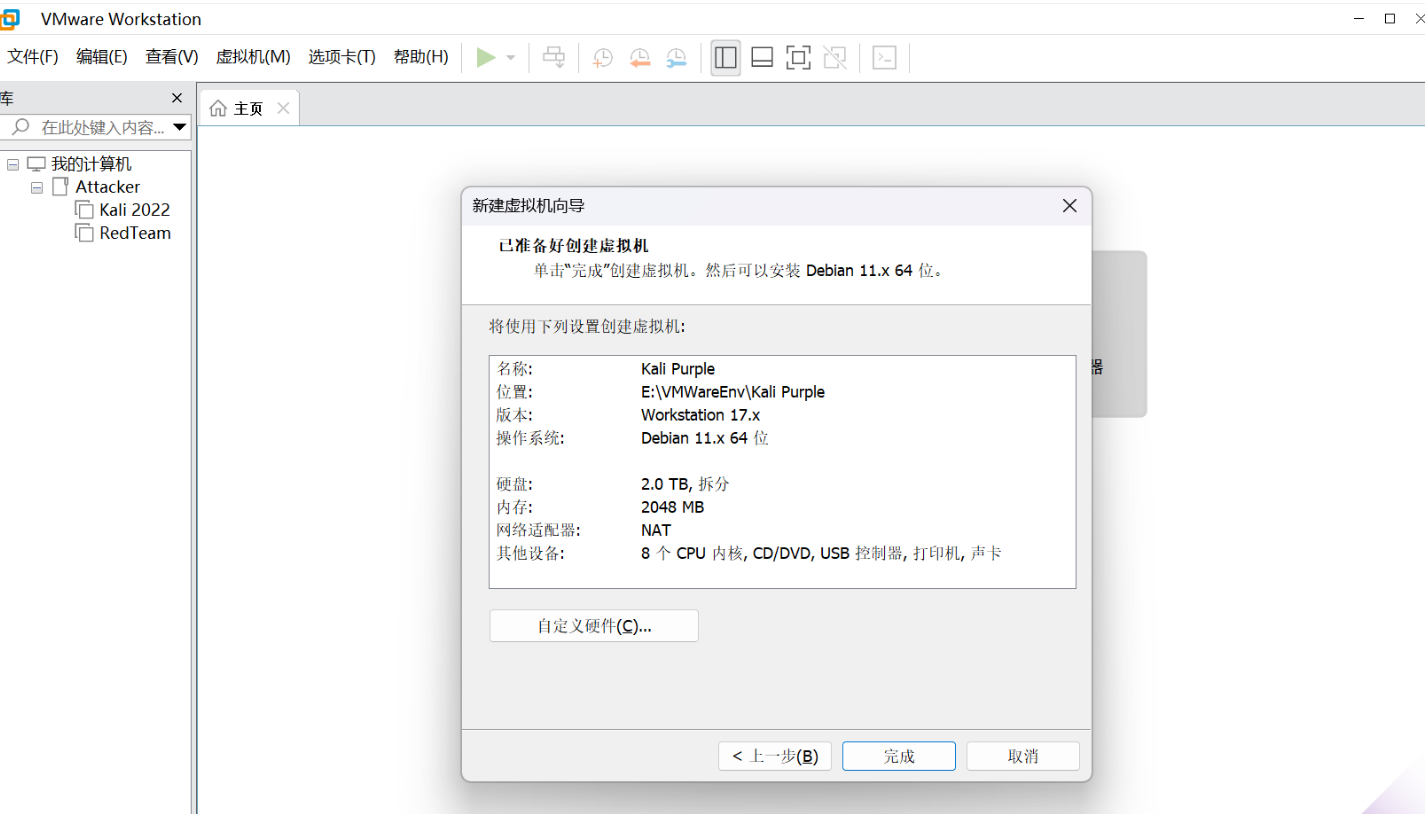Open the 选项卡(T) menu
This screenshot has height=814, width=1425.
click(342, 57)
